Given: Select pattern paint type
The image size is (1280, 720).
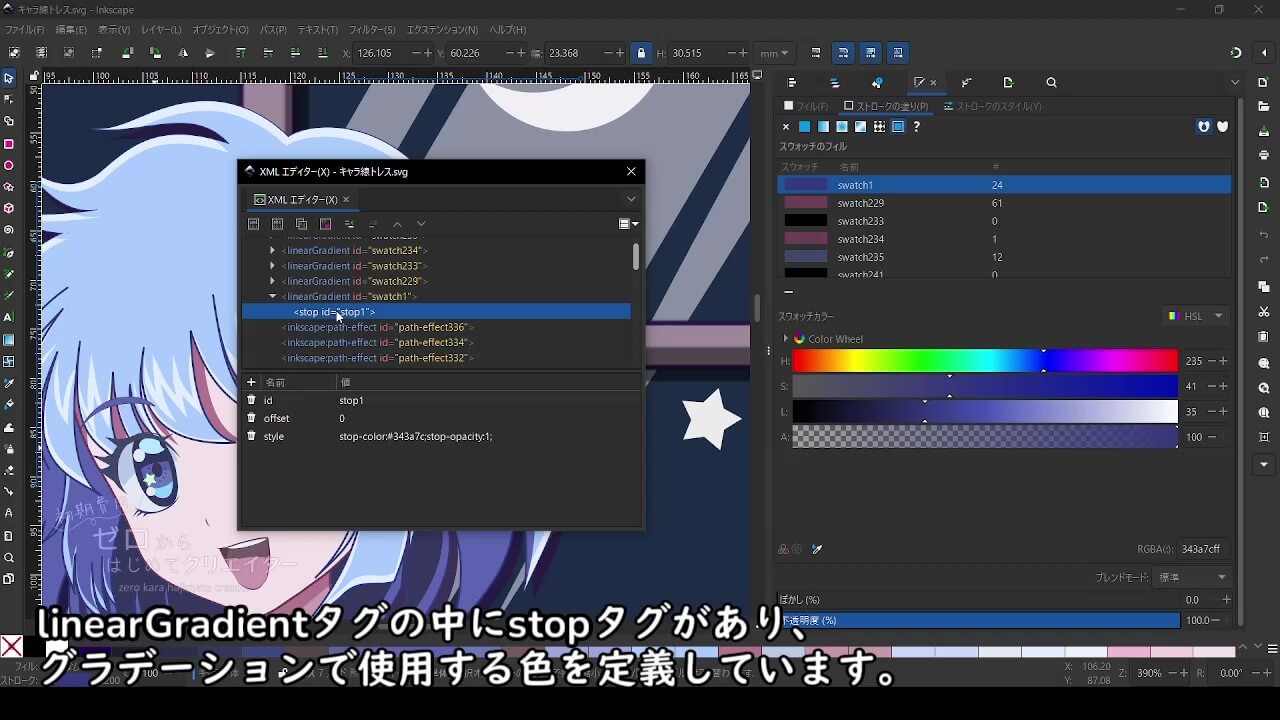Looking at the screenshot, I should tap(879, 127).
